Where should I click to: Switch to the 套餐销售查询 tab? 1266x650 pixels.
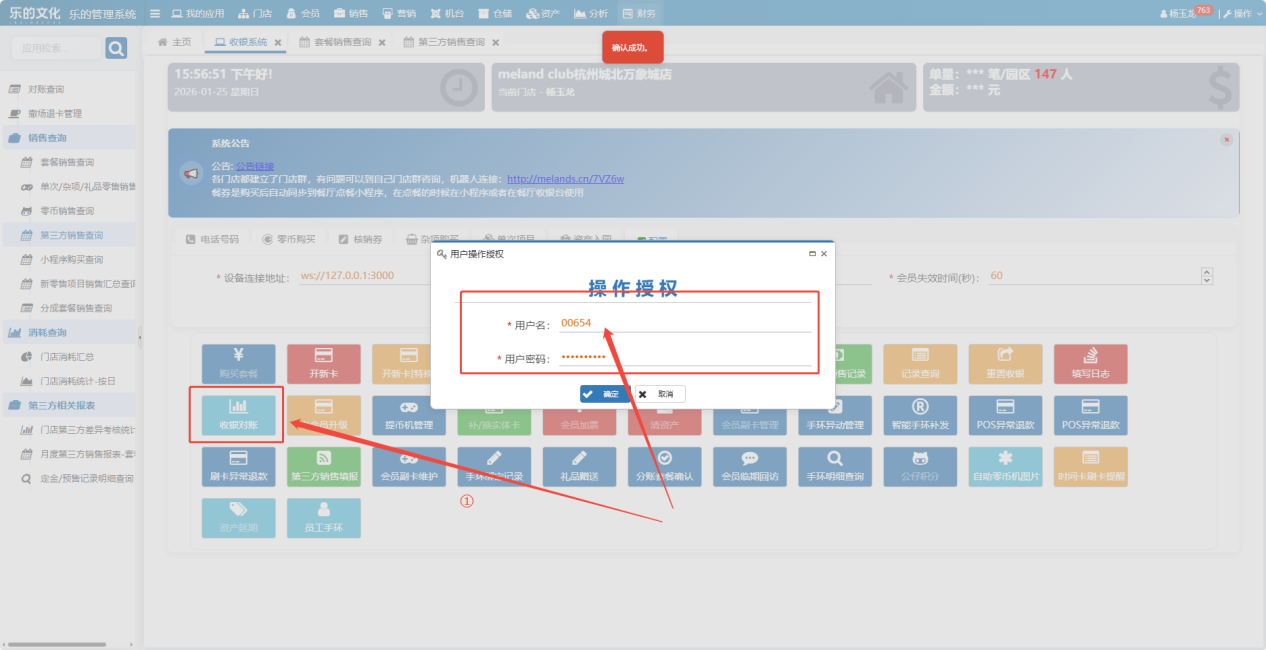point(341,43)
